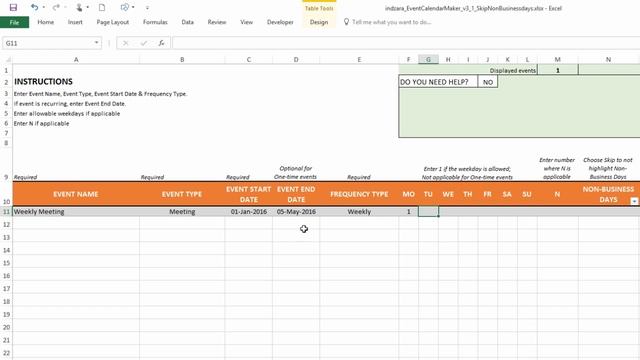Click the Undo arrow icon

[34, 7]
